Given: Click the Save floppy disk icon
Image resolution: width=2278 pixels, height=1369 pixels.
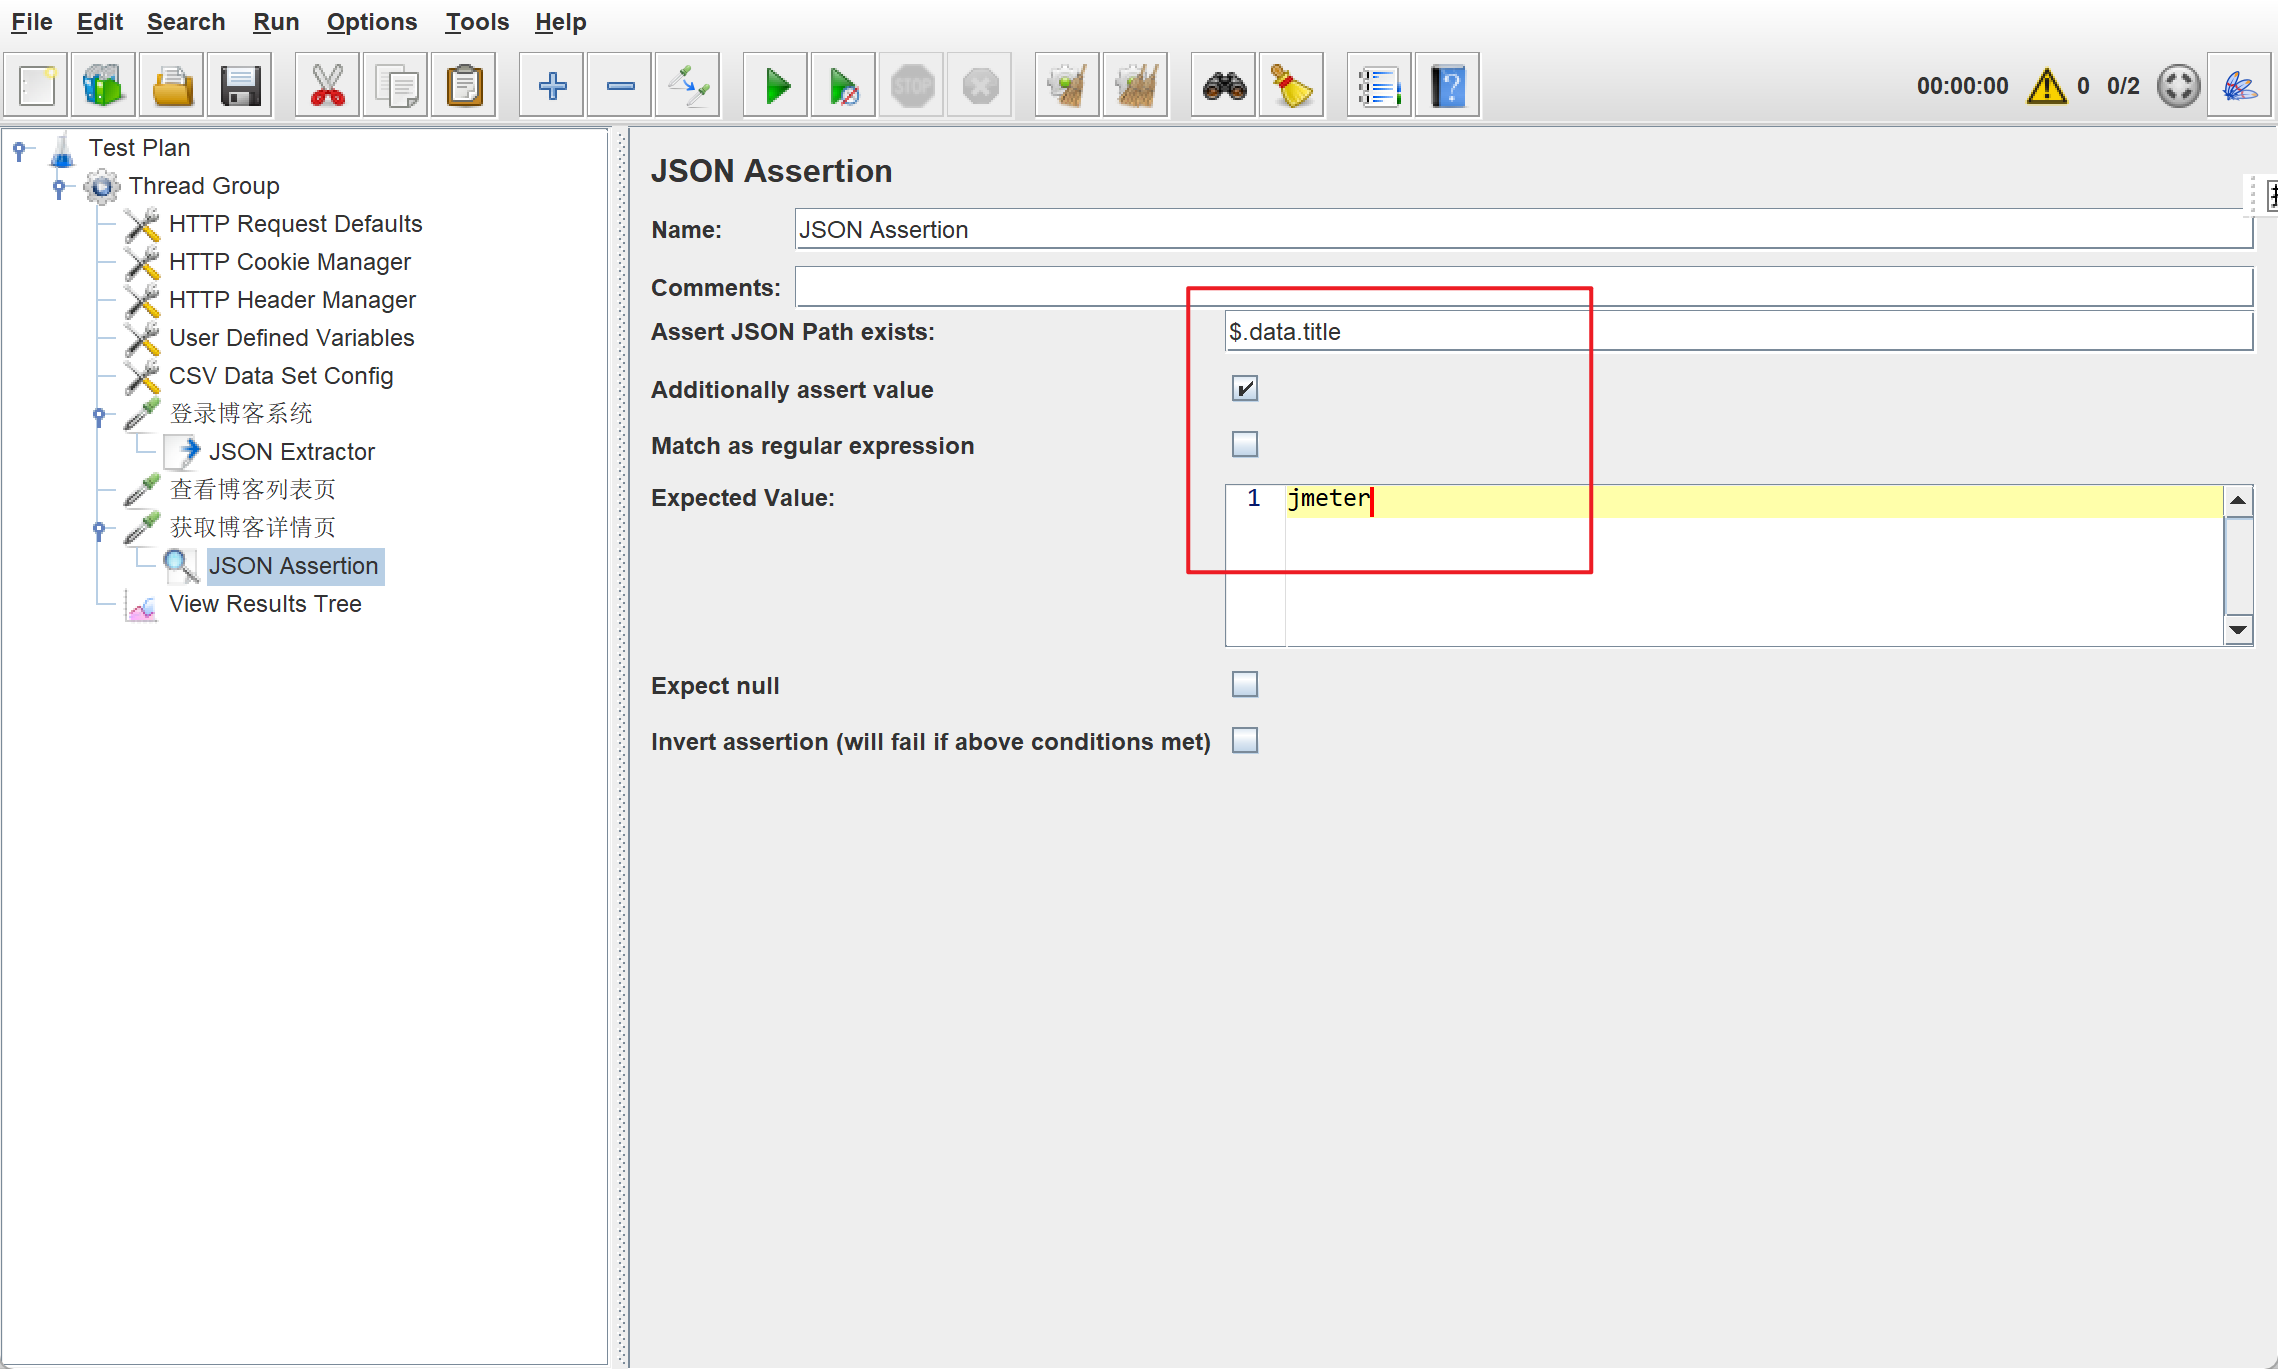Looking at the screenshot, I should pyautogui.click(x=241, y=86).
